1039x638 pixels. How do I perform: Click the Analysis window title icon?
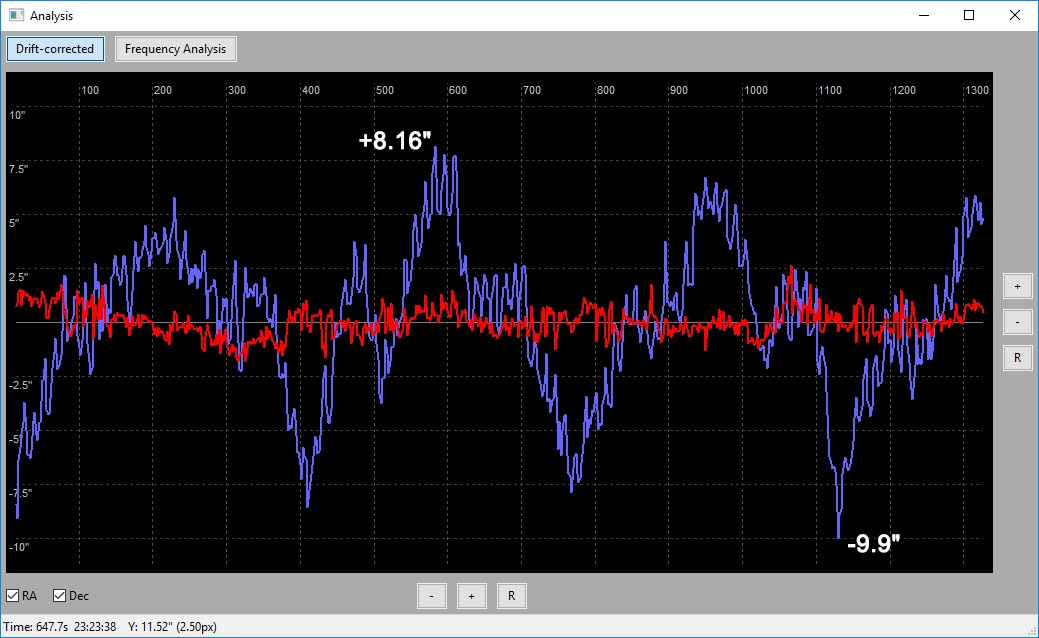(17, 15)
